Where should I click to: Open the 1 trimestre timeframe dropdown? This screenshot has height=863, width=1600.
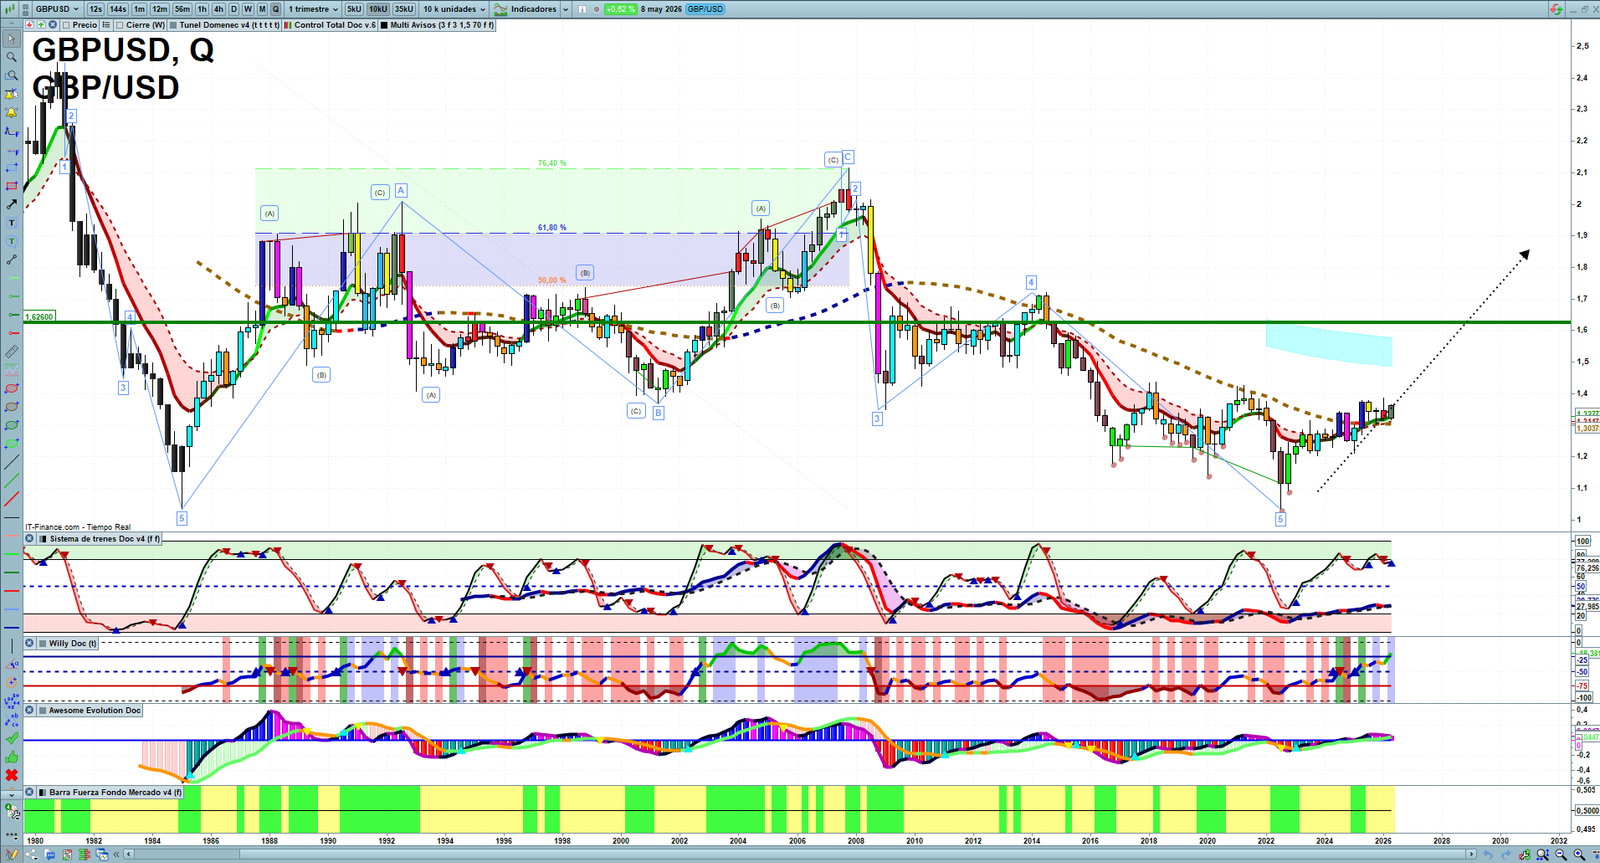point(314,9)
